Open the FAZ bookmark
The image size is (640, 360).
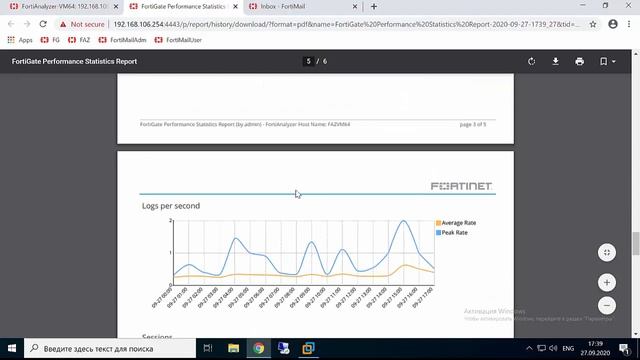click(x=79, y=40)
